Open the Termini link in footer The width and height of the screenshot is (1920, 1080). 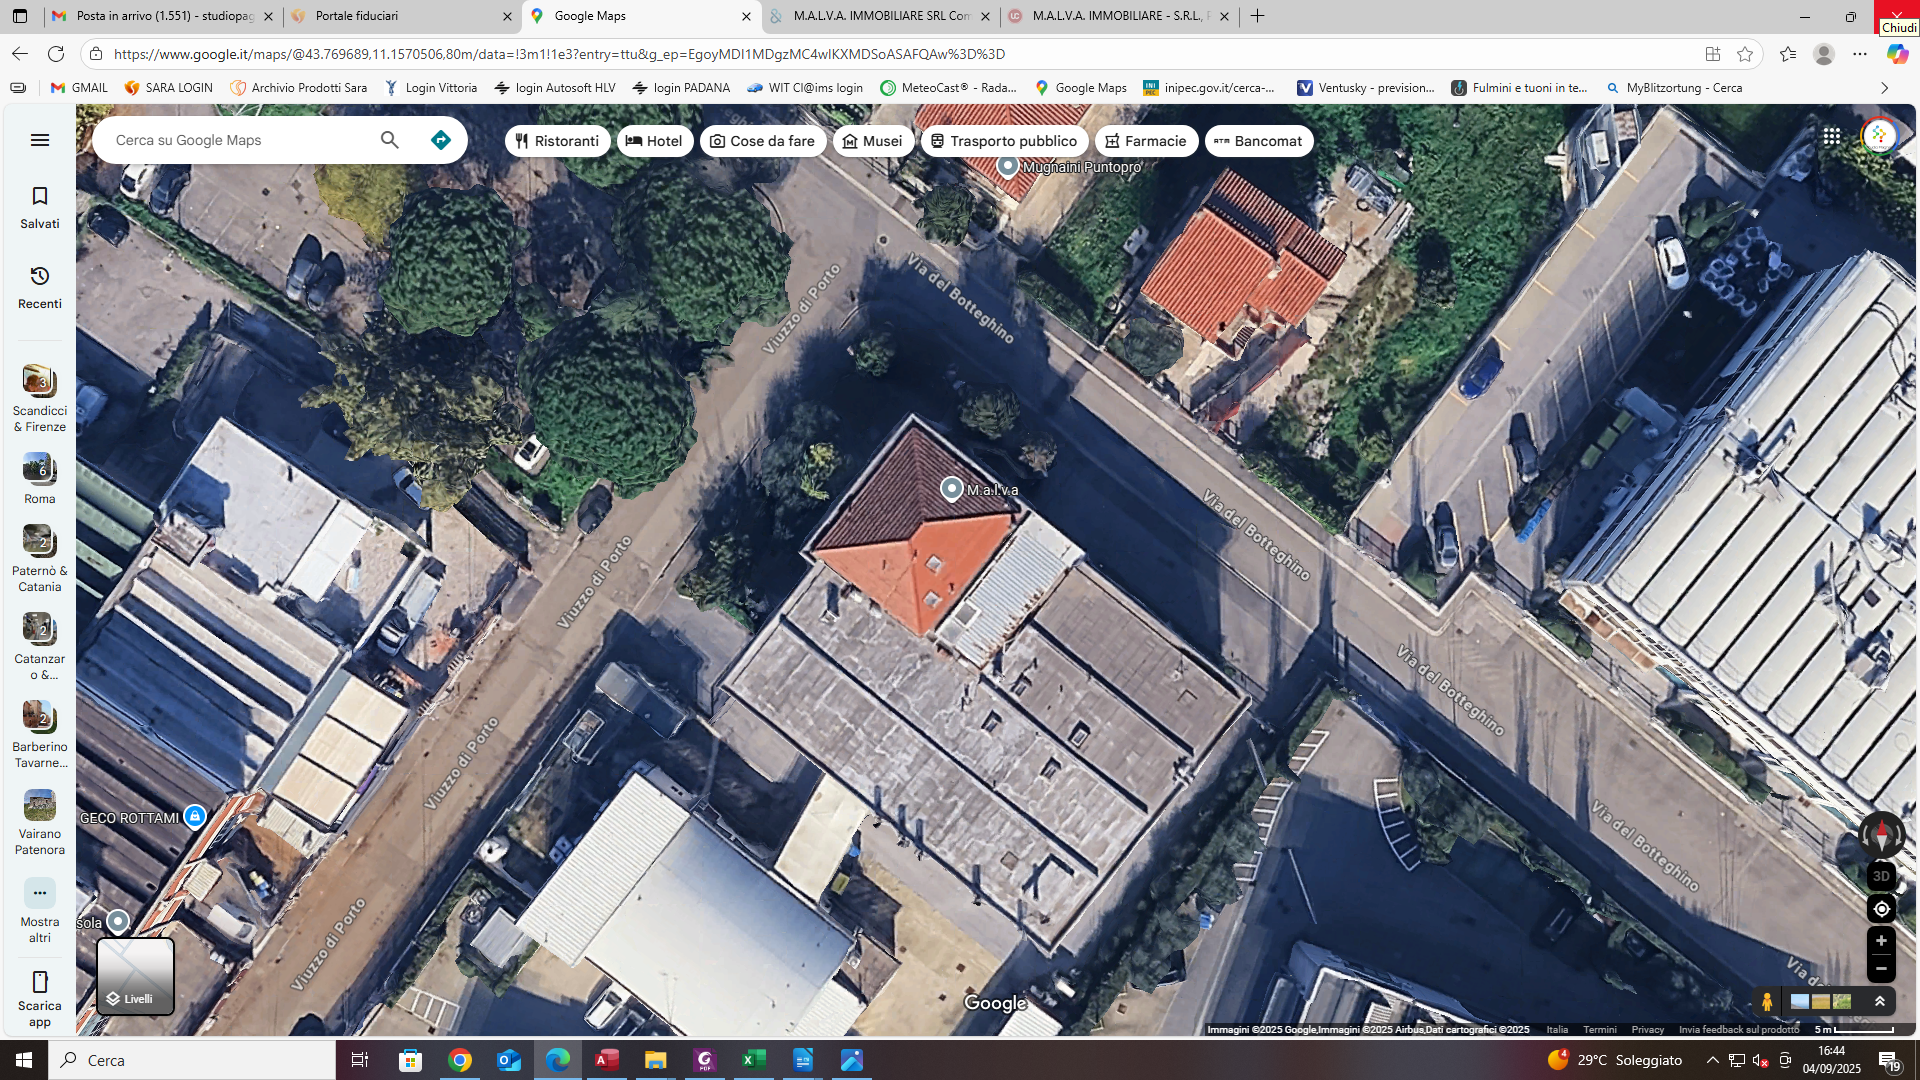tap(1599, 1029)
